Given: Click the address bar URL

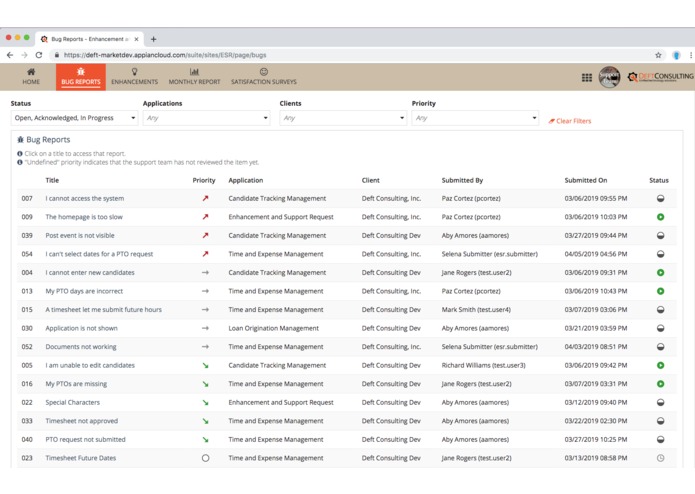Looking at the screenshot, I should [165, 55].
